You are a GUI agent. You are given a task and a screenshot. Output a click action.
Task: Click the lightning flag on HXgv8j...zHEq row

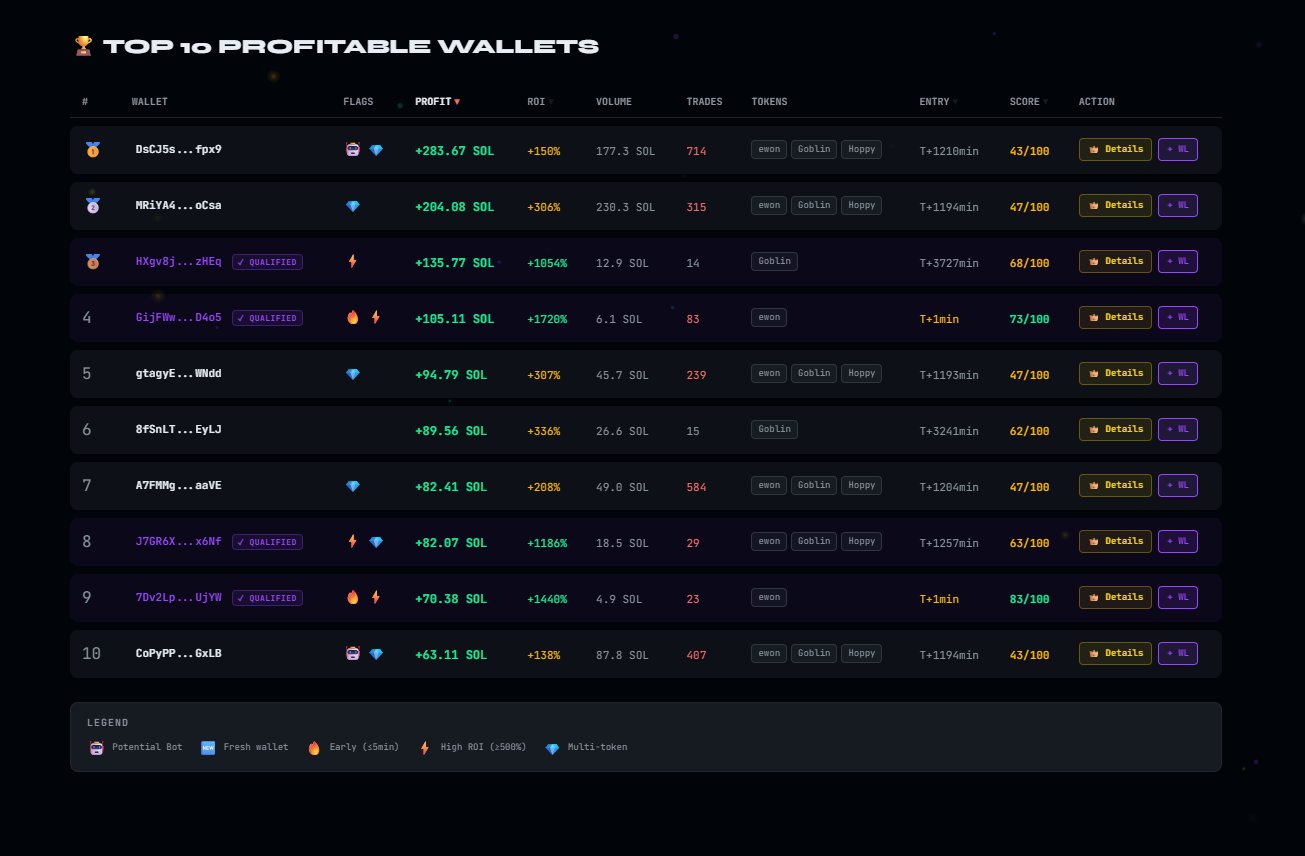point(352,262)
